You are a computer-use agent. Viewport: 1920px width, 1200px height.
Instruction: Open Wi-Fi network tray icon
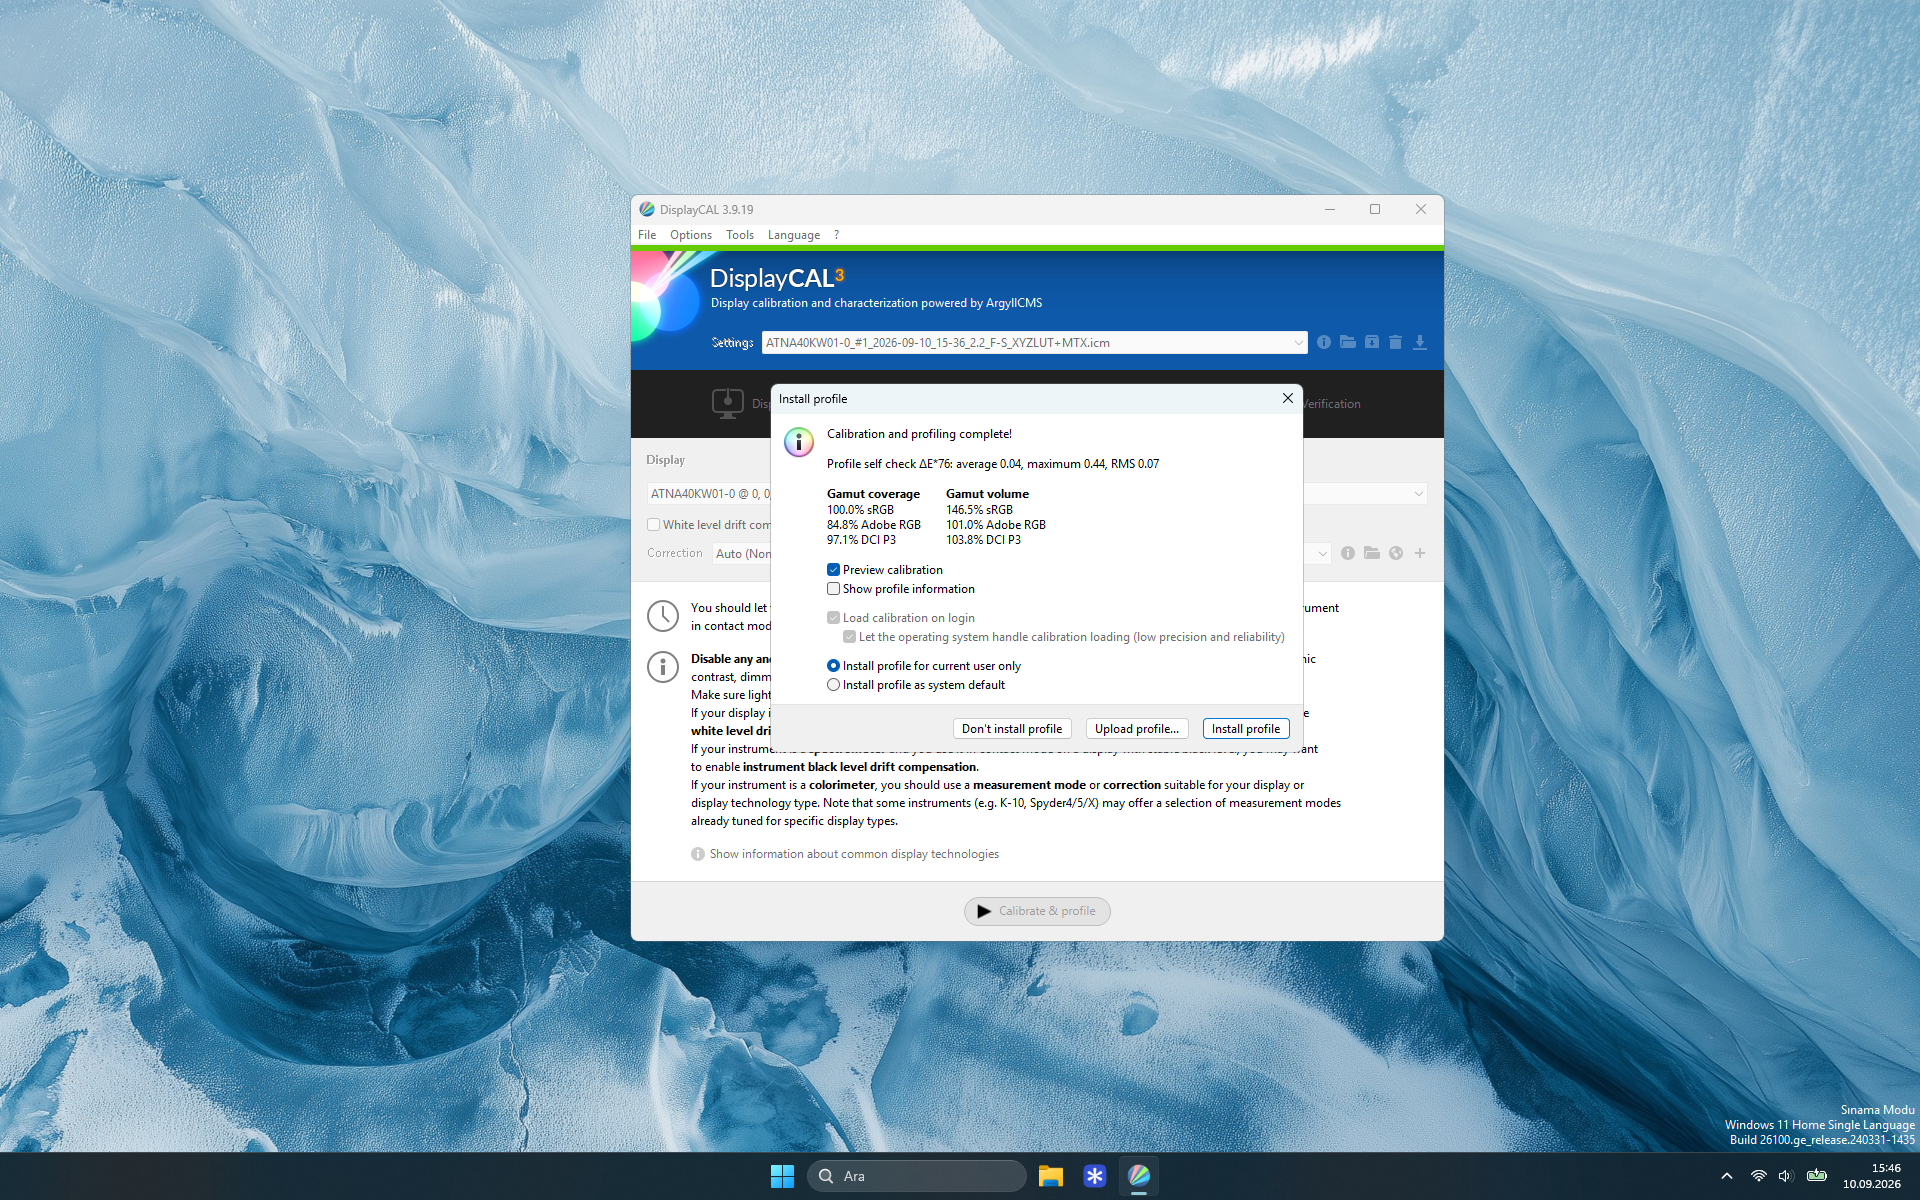coord(1758,1176)
